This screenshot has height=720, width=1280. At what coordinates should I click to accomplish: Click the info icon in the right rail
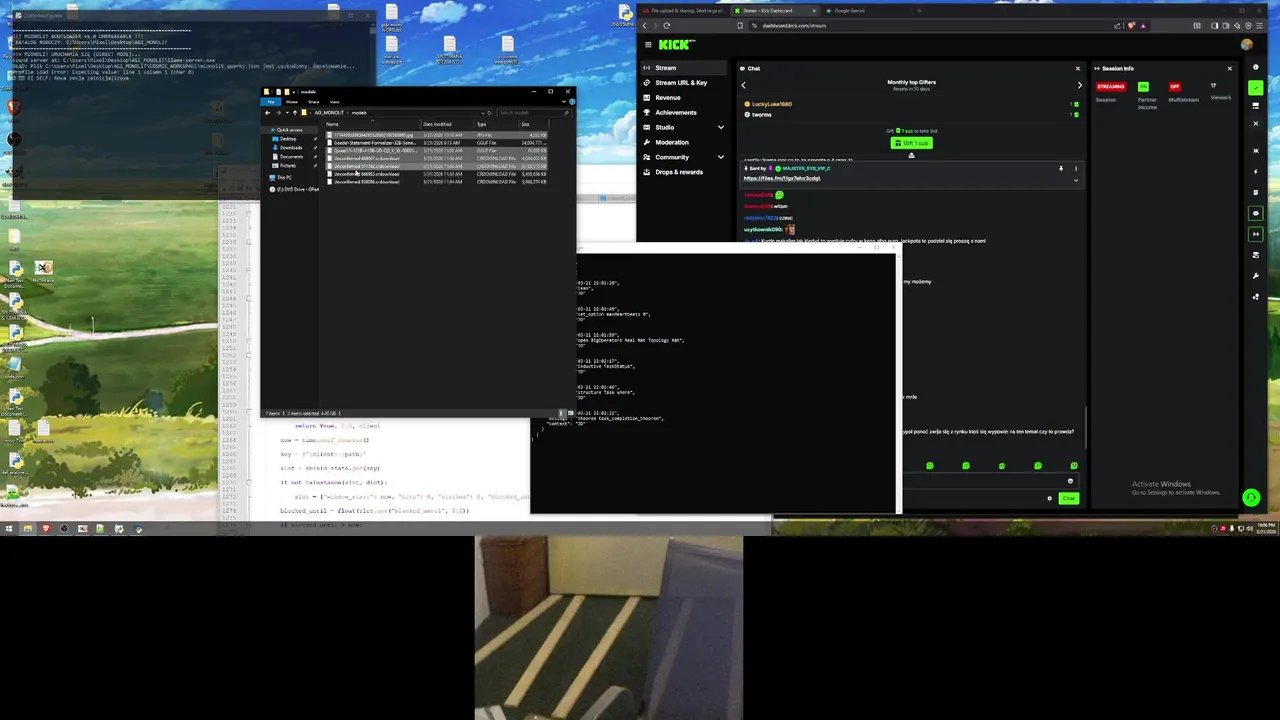[1255, 67]
